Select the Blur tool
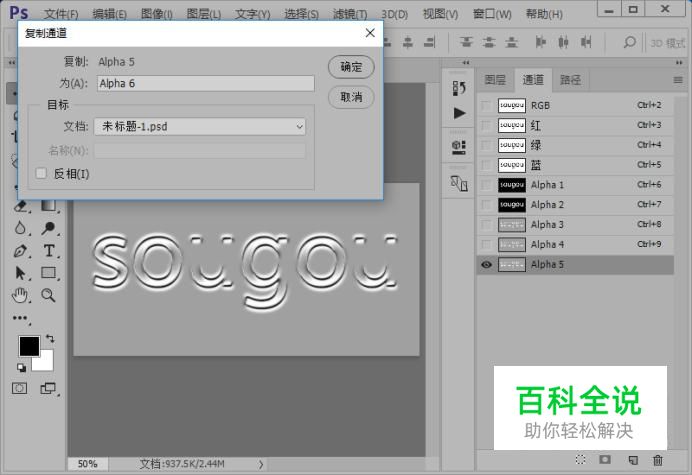Image resolution: width=692 pixels, height=475 pixels. (20, 228)
